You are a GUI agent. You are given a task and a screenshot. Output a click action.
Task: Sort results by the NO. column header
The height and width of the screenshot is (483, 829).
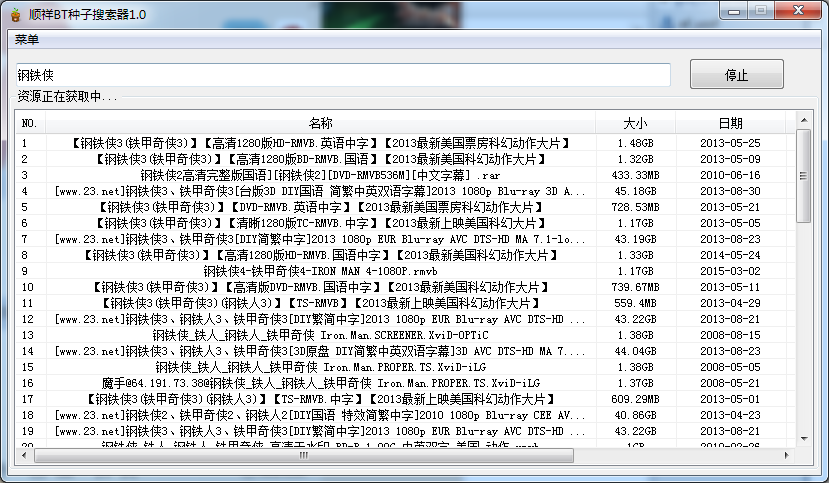pos(30,123)
